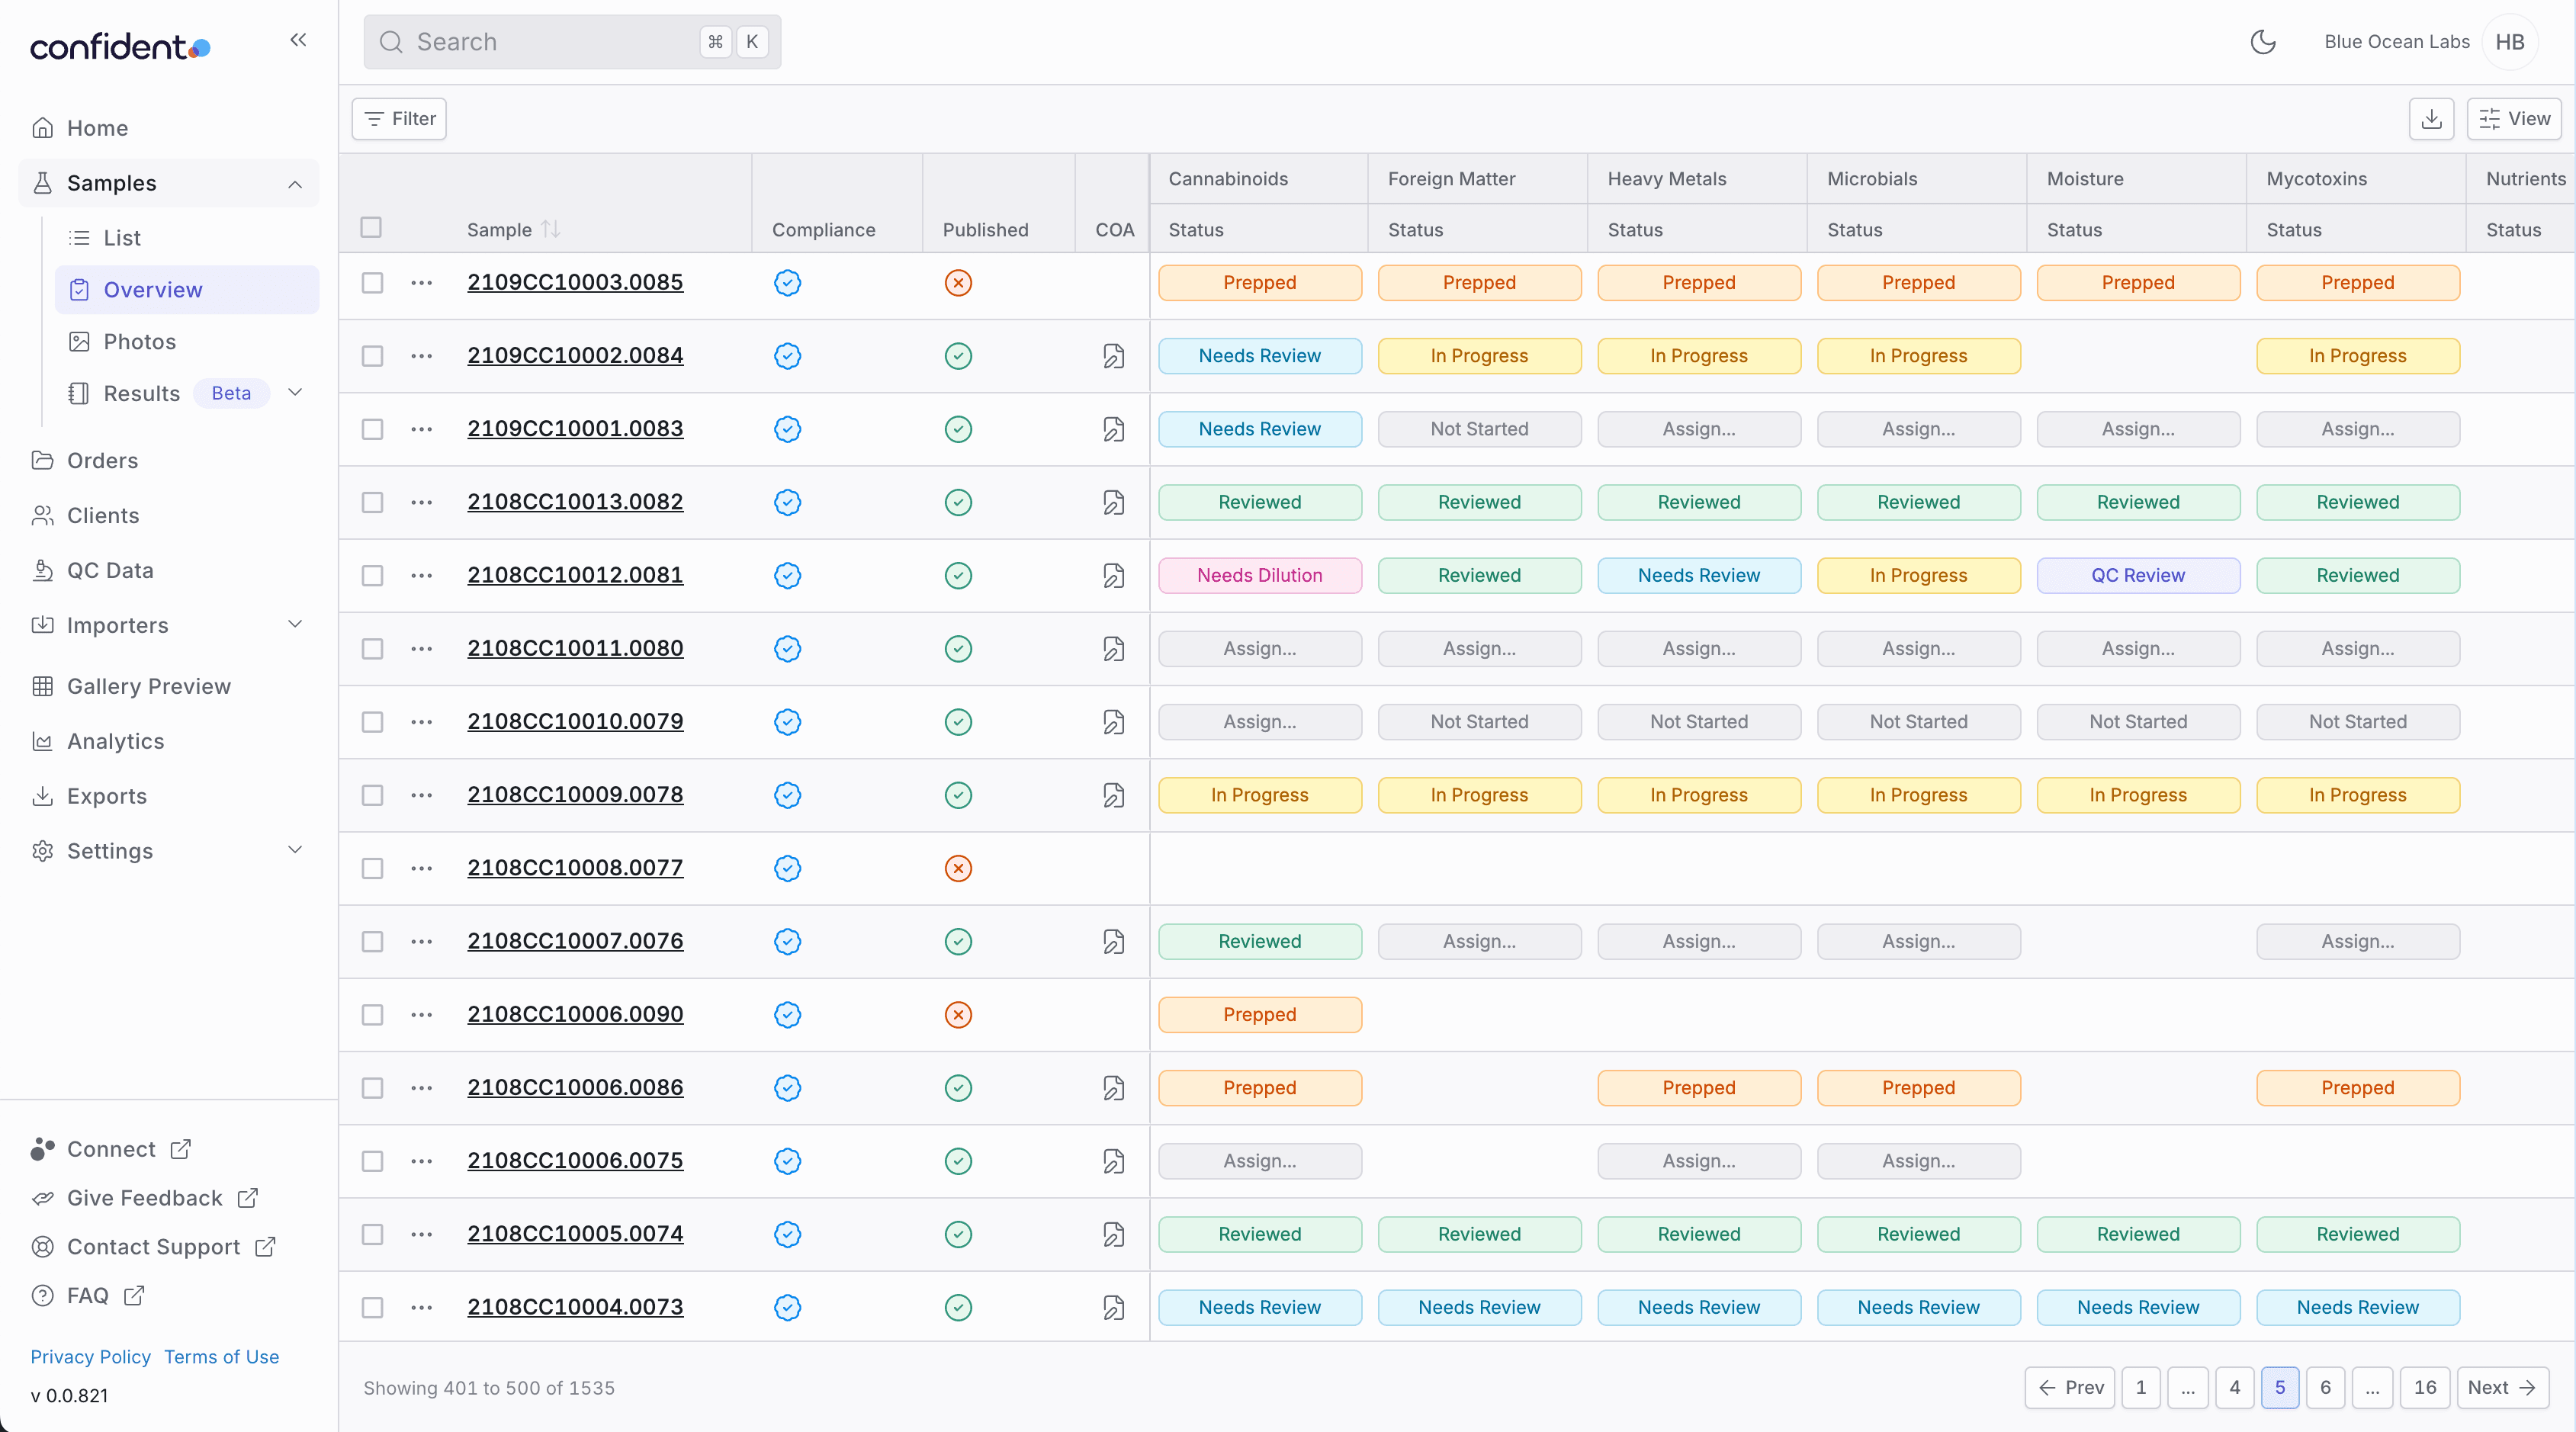The width and height of the screenshot is (2576, 1432).
Task: Open Cannabinoids Needs Dilution status for 2108CC10012.0081
Action: pos(1260,576)
